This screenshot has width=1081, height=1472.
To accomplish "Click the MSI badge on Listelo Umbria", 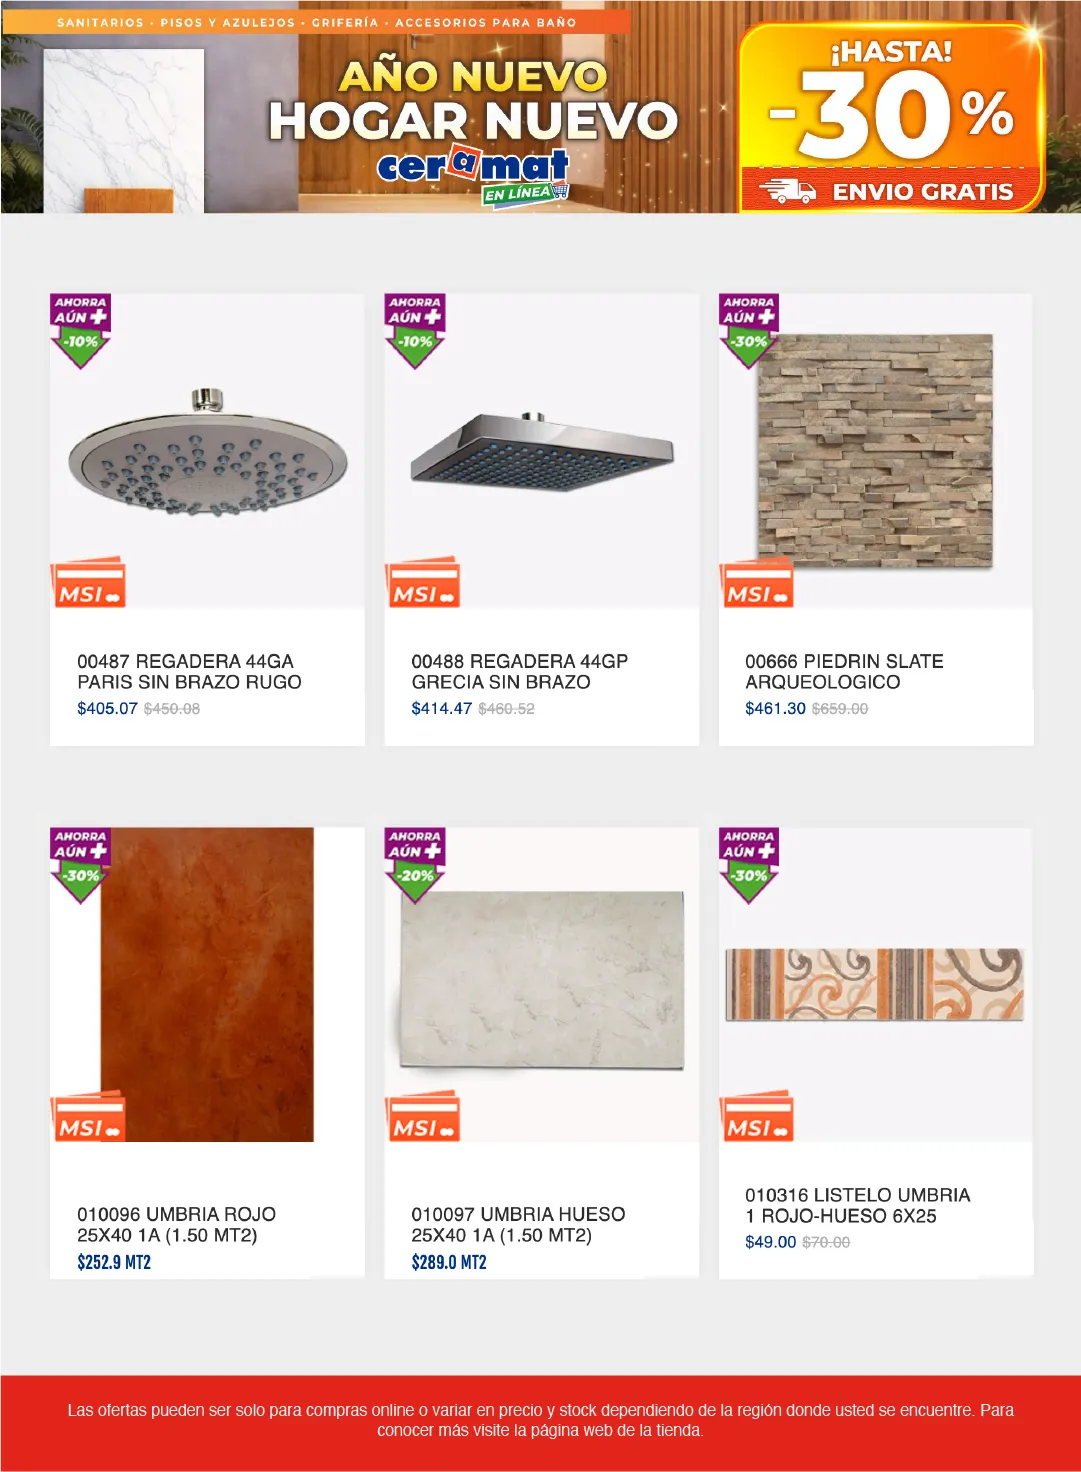I will click(756, 1117).
